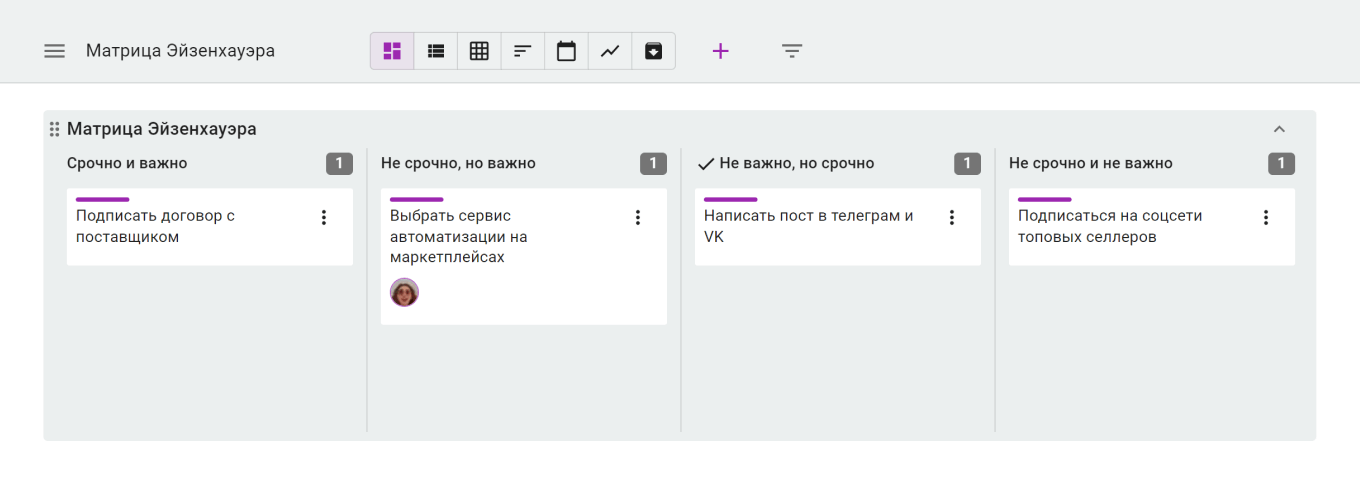Click count badge of Срочно и важно
Viewport: 1360px width, 495px height.
click(339, 163)
